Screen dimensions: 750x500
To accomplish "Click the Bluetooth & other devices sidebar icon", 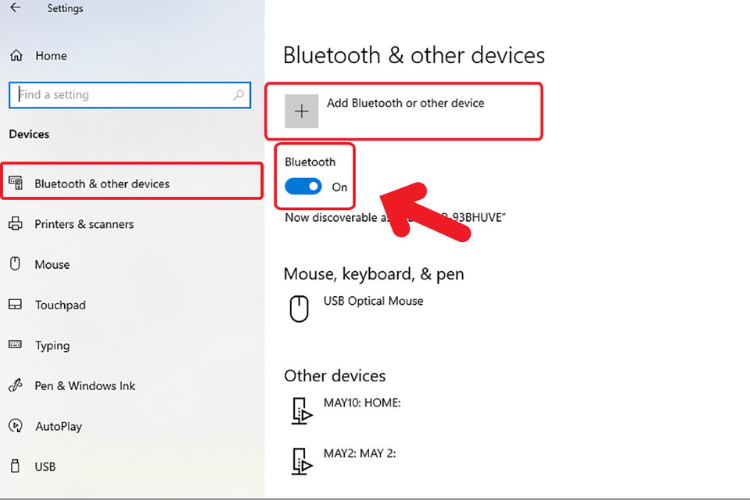I will (x=16, y=183).
